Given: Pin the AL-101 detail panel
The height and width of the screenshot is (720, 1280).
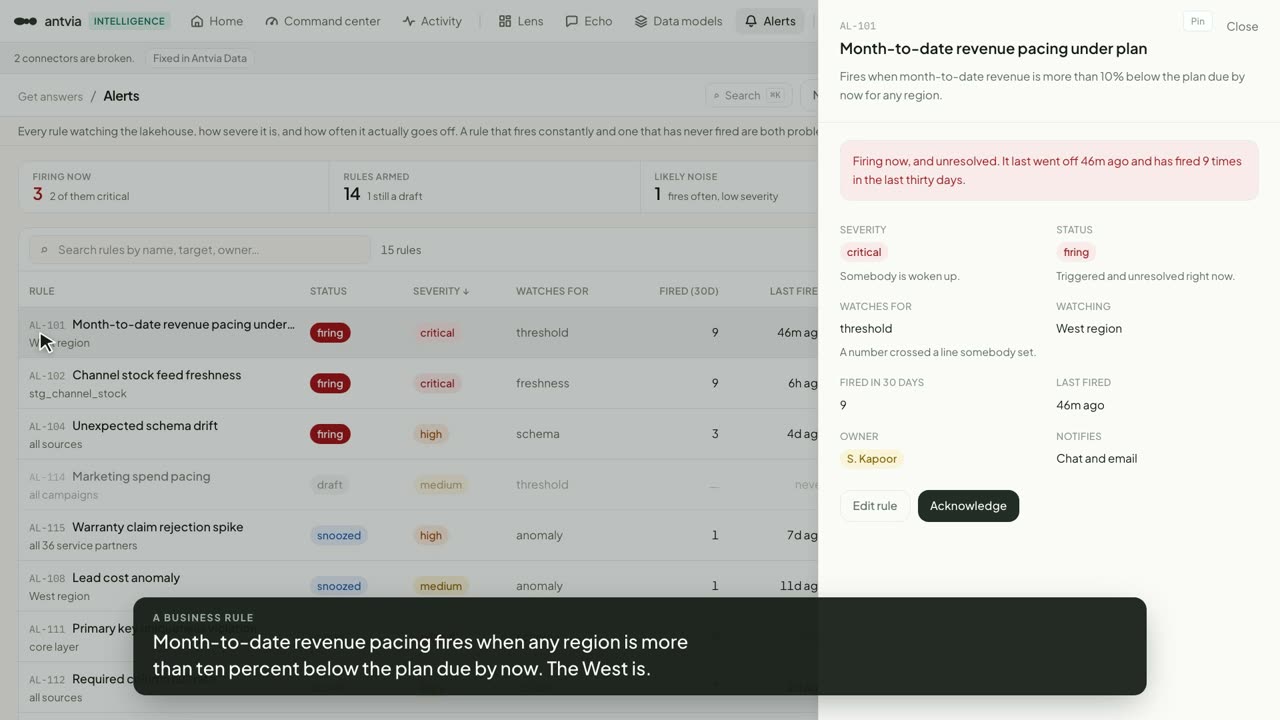Looking at the screenshot, I should click(x=1197, y=22).
